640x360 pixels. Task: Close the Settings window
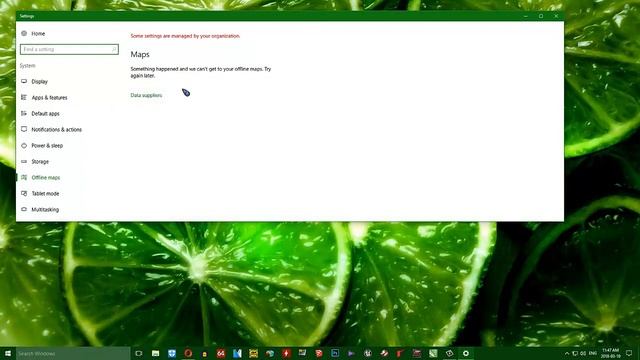(x=556, y=16)
